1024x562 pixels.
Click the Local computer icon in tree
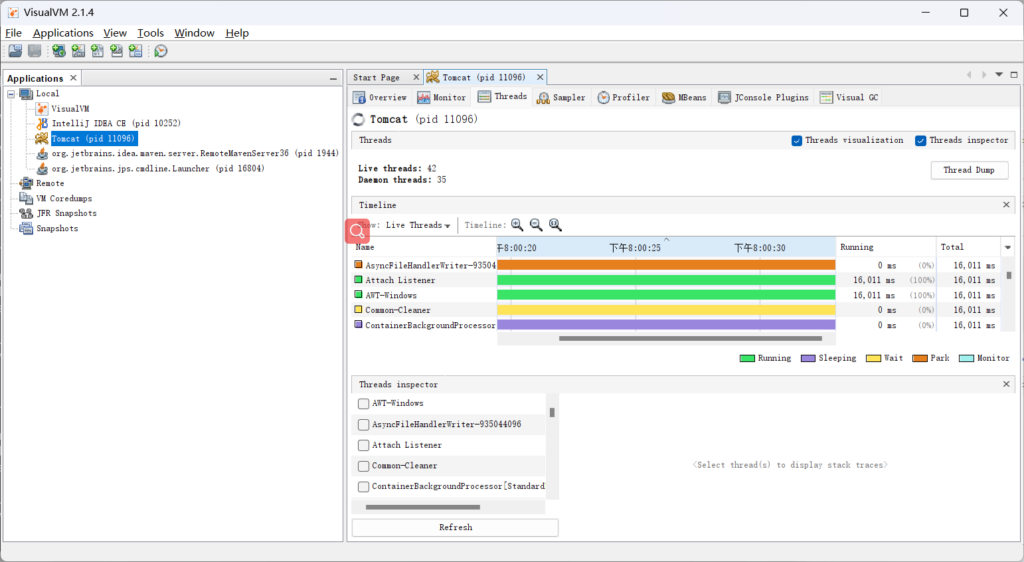point(26,94)
